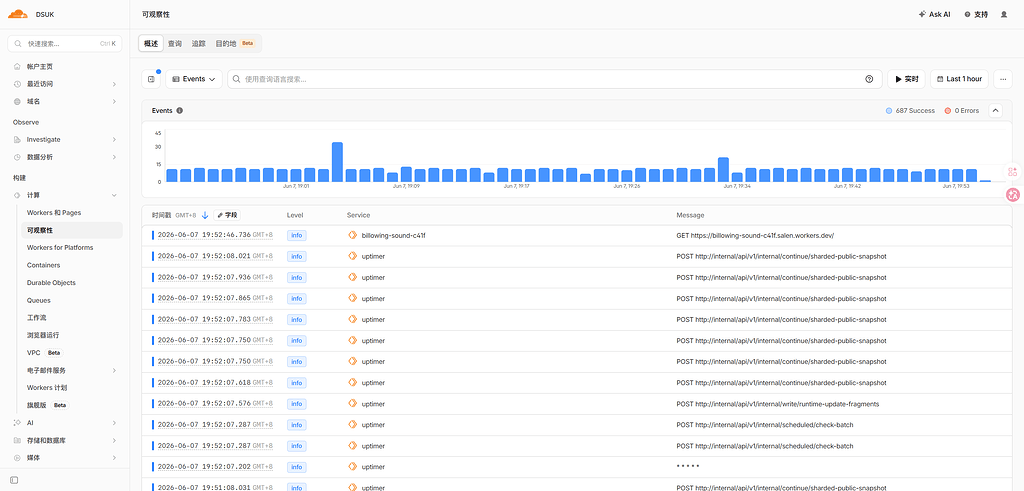The image size is (1024, 491).
Task: Click the tallest bar in Events chart
Action: (337, 162)
